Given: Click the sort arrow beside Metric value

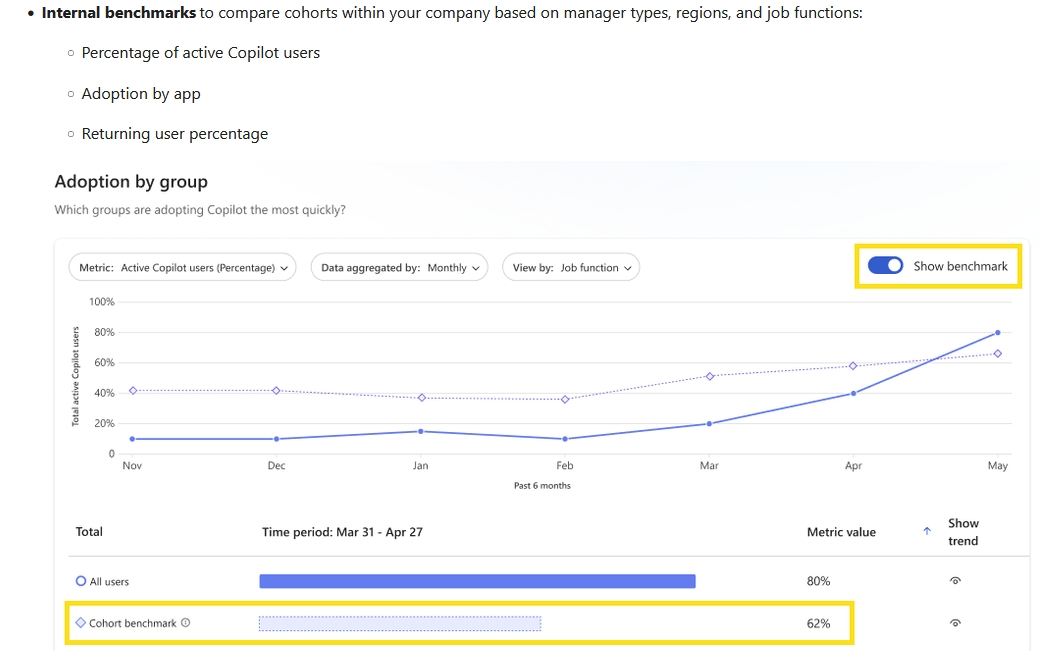Looking at the screenshot, I should (x=927, y=532).
